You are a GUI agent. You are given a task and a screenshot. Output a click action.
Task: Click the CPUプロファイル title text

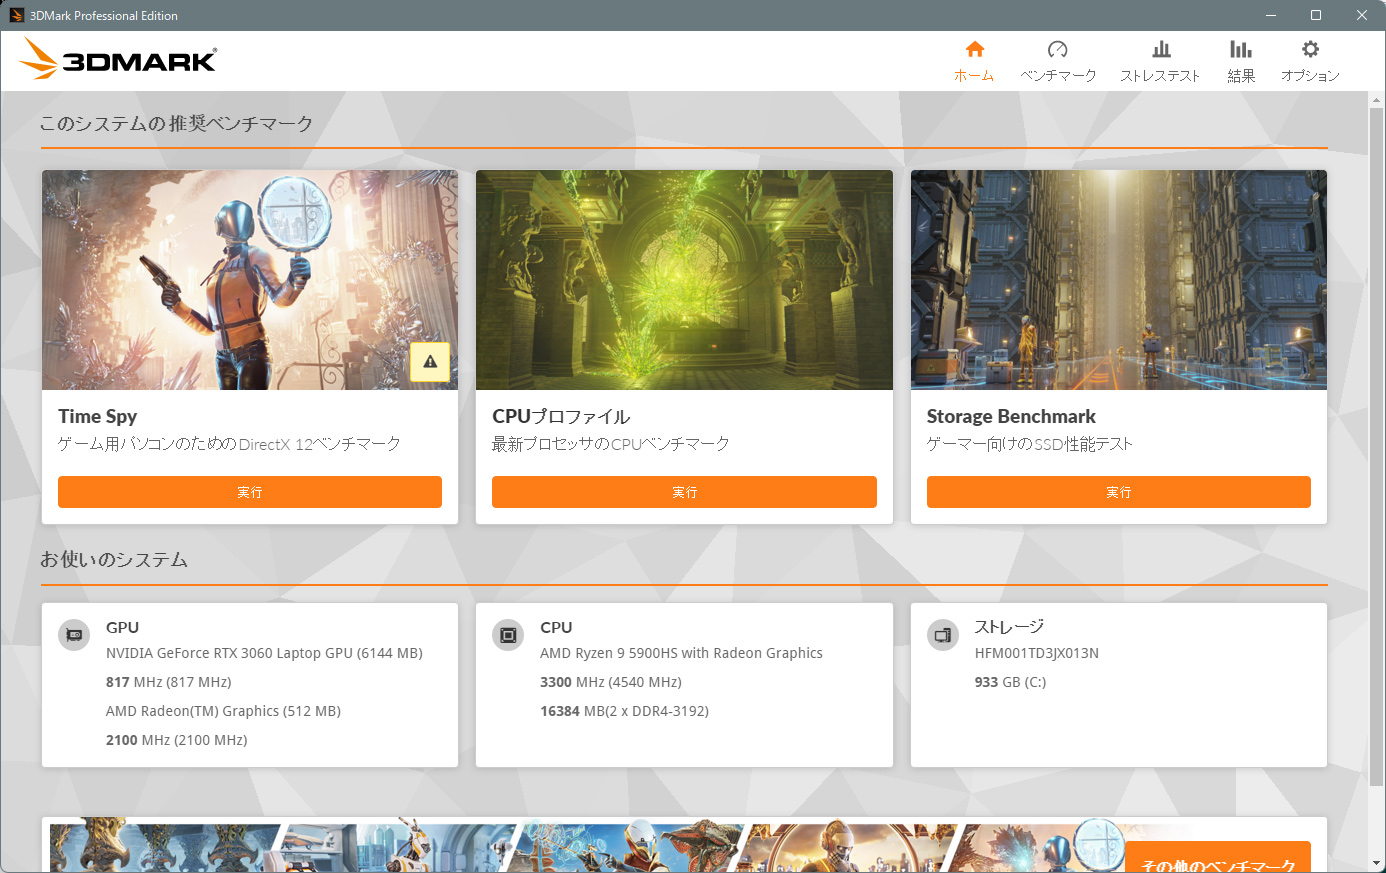[561, 416]
